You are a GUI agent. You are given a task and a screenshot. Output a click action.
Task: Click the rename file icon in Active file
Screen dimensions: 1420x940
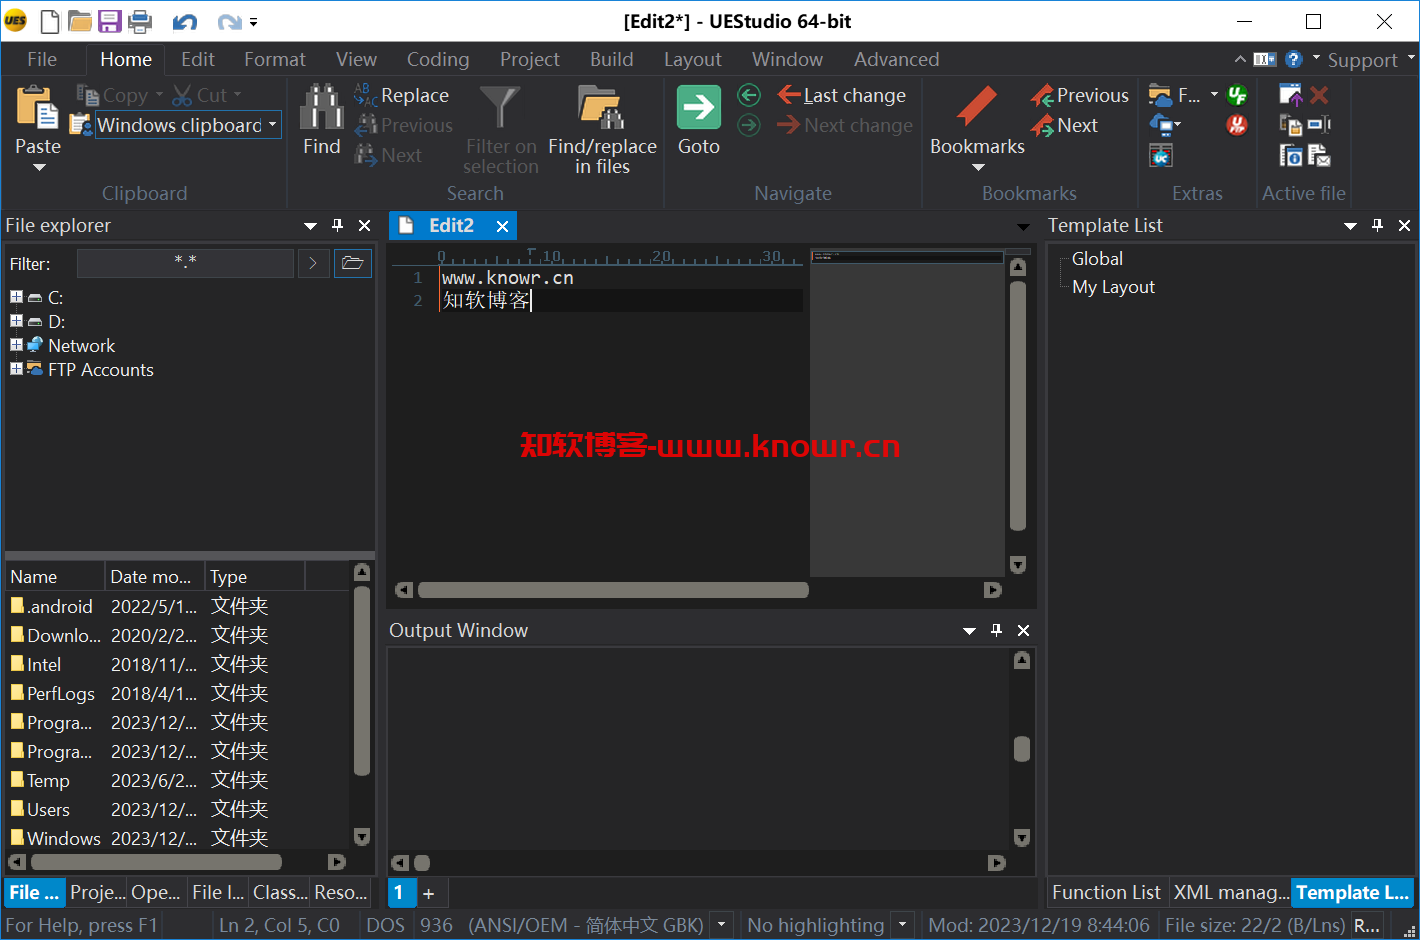(1319, 125)
